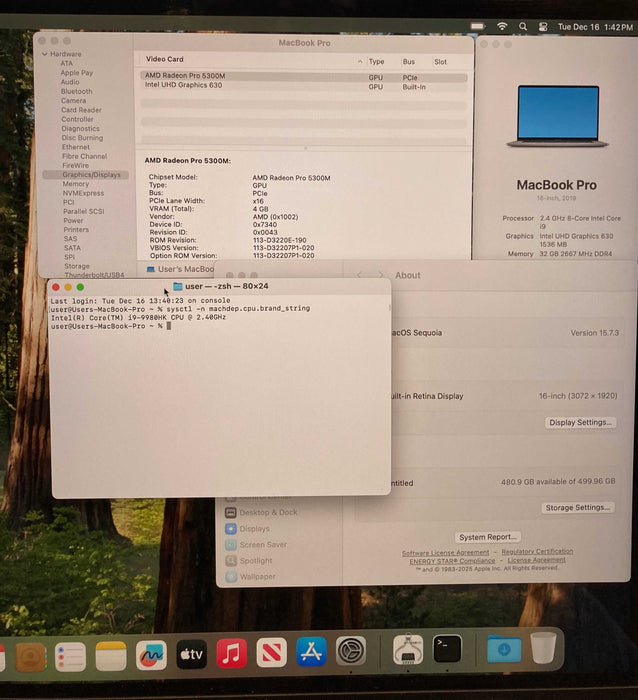Check the battery status in menu bar
This screenshot has width=638, height=700.
click(478, 26)
